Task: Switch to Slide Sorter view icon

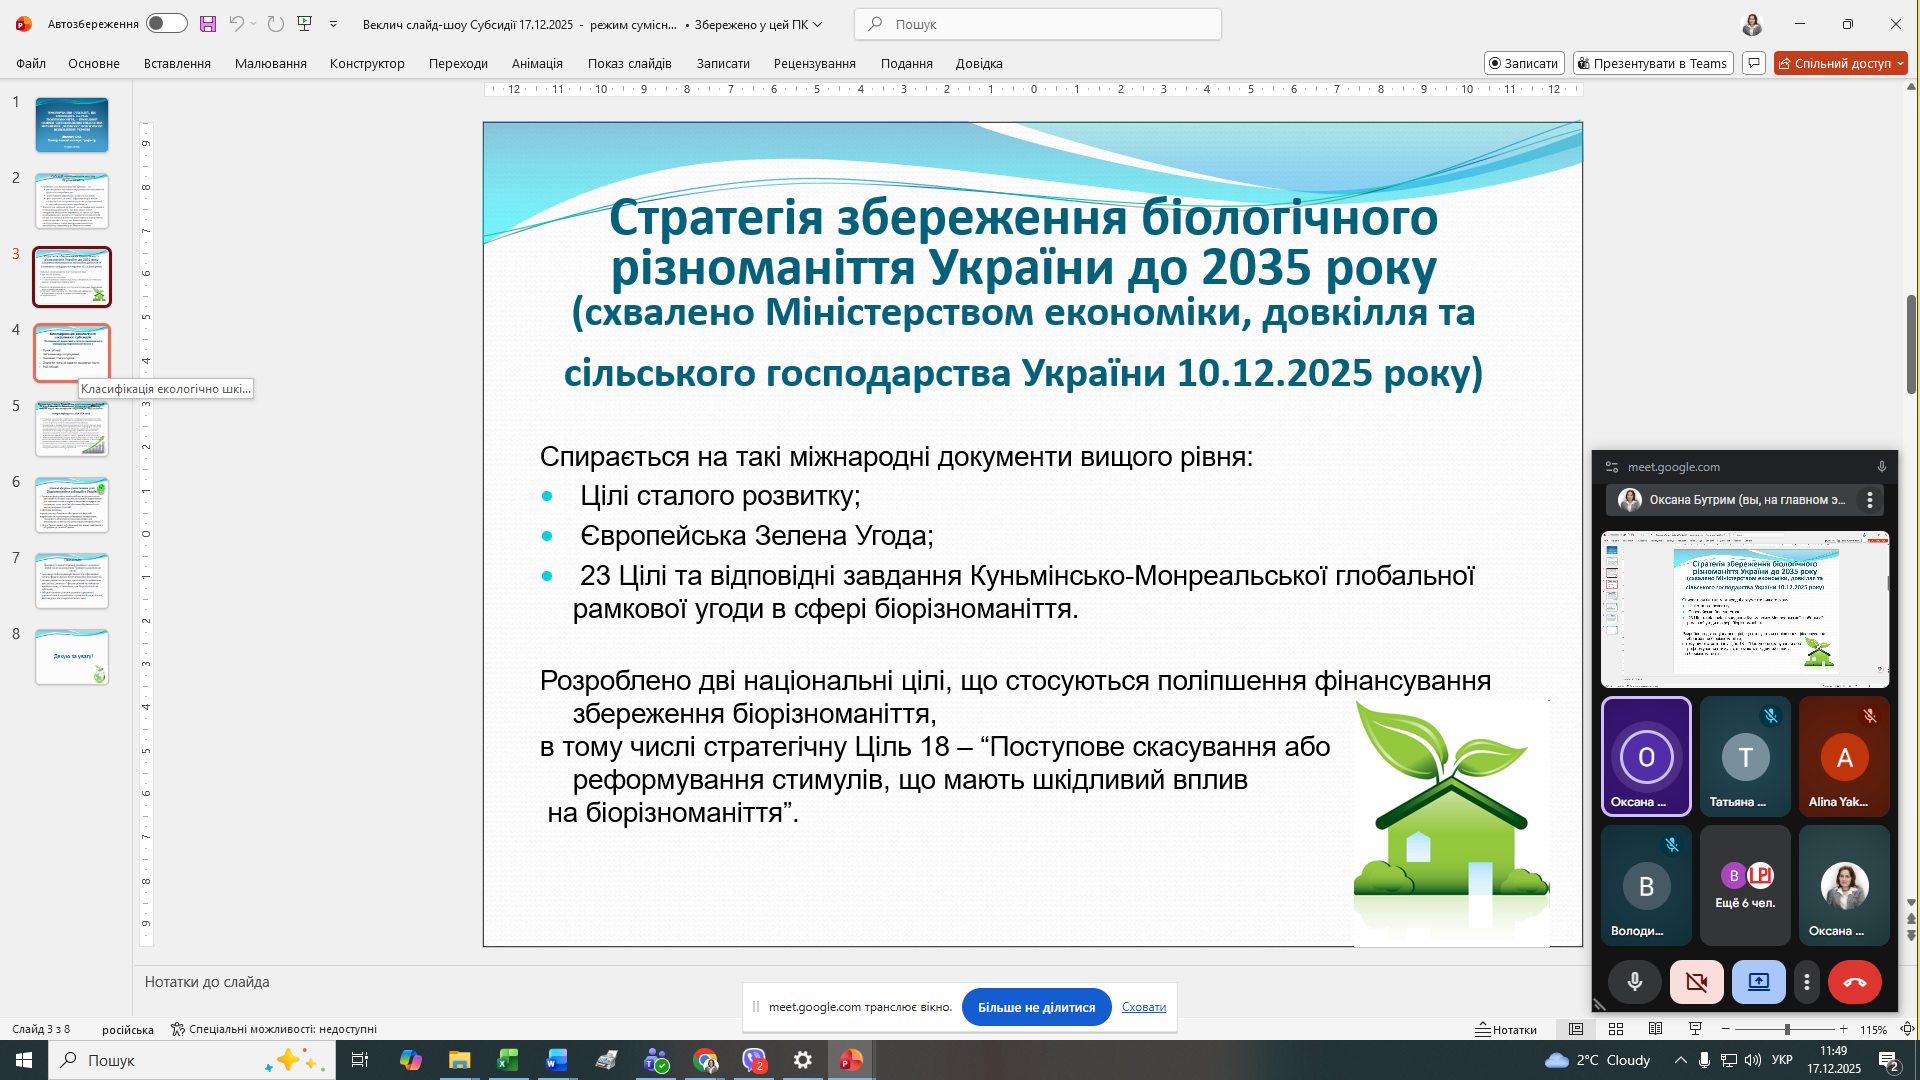Action: pyautogui.click(x=1616, y=1029)
